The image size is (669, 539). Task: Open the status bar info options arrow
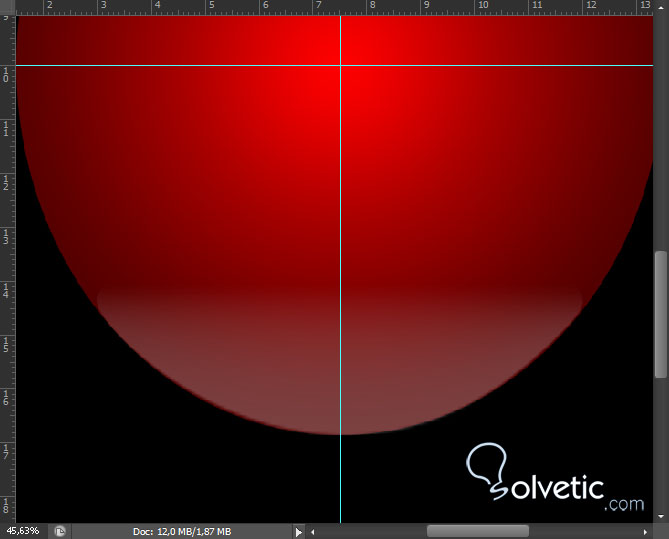pos(299,532)
